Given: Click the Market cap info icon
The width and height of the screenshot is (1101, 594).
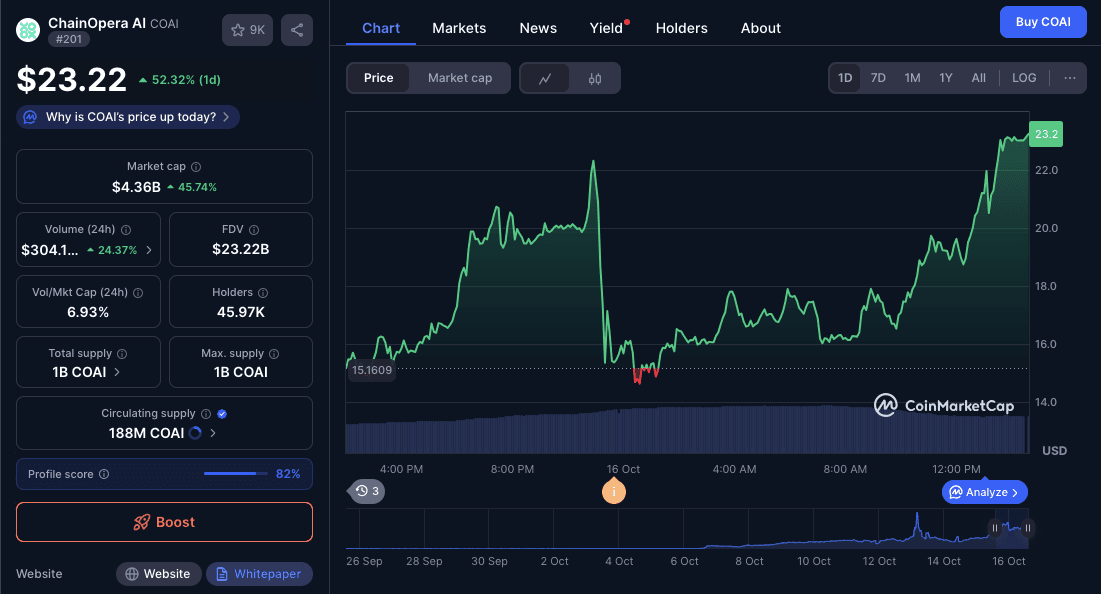Looking at the screenshot, I should pyautogui.click(x=196, y=167).
